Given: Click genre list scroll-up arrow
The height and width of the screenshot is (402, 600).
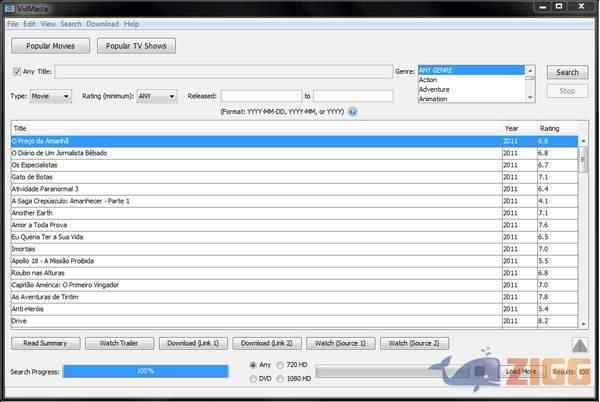Looking at the screenshot, I should tap(530, 71).
